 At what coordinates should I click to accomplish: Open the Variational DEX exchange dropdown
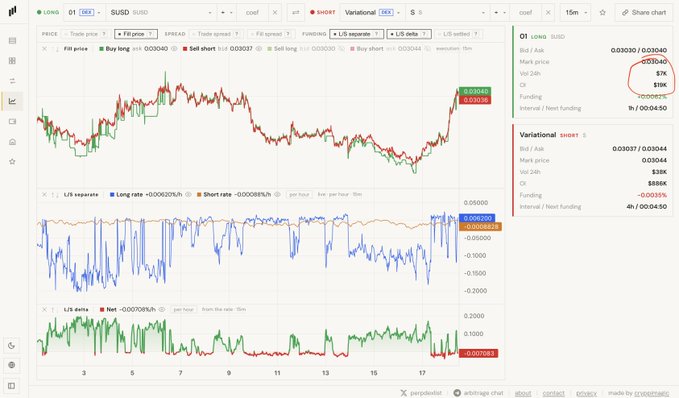click(x=372, y=13)
